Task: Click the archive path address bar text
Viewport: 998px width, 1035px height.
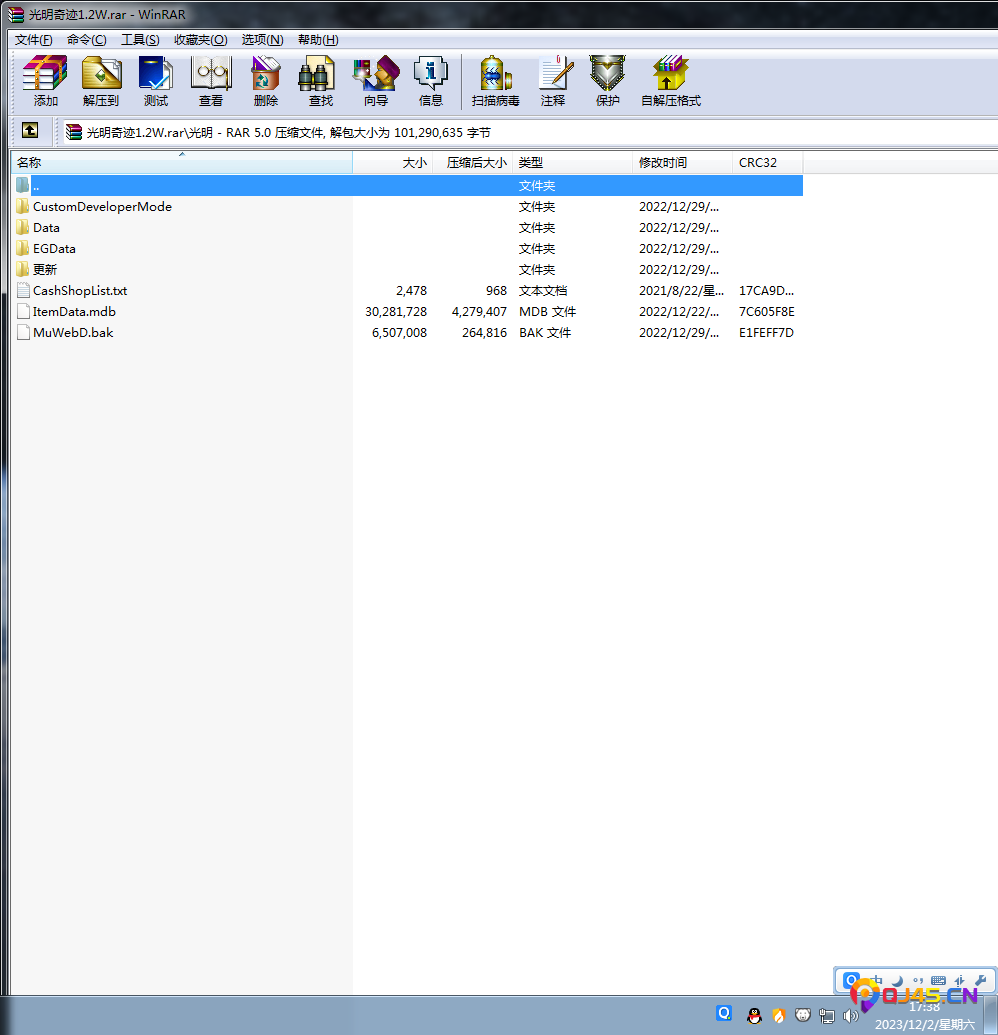Action: (x=288, y=133)
